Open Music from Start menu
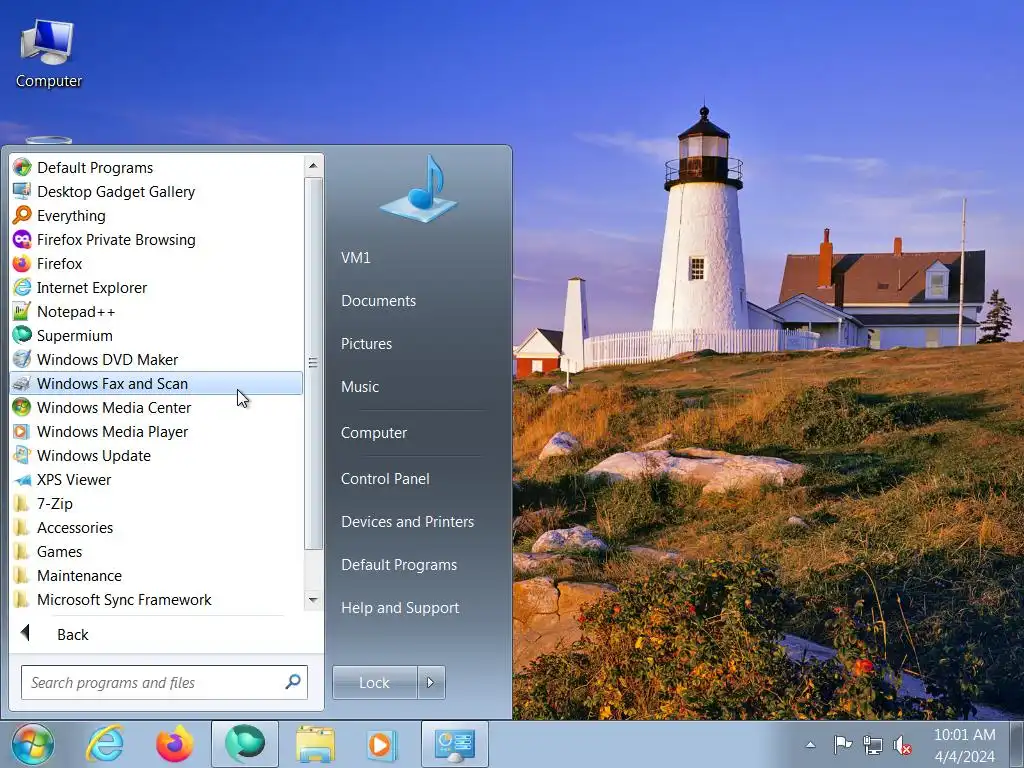The image size is (1024, 768). click(360, 387)
